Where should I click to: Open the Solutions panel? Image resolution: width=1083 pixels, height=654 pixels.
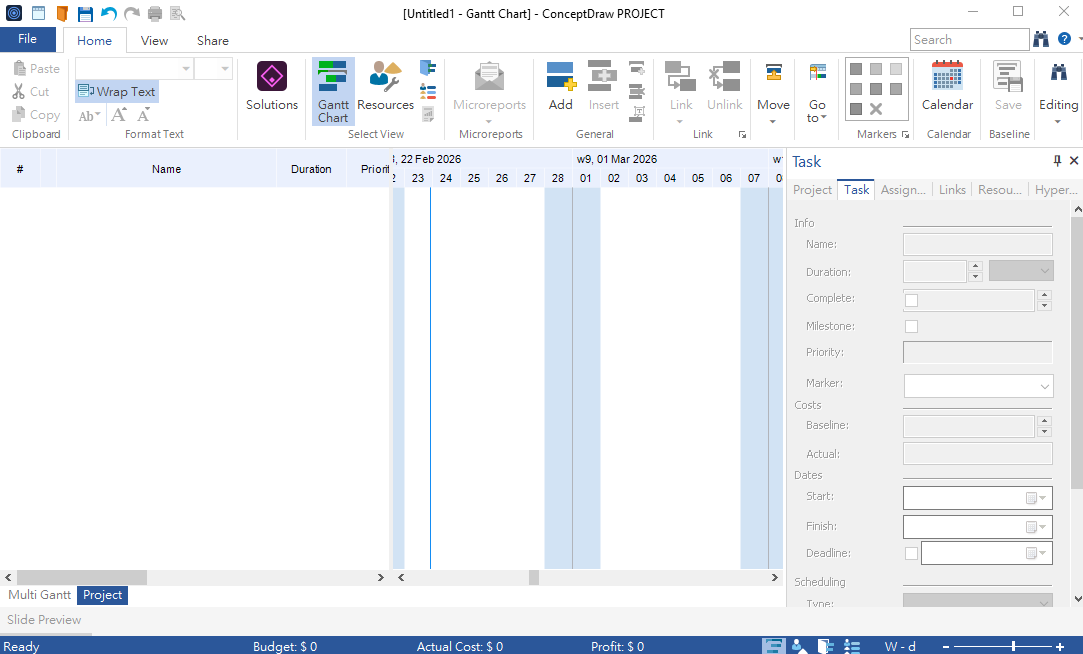tap(272, 86)
